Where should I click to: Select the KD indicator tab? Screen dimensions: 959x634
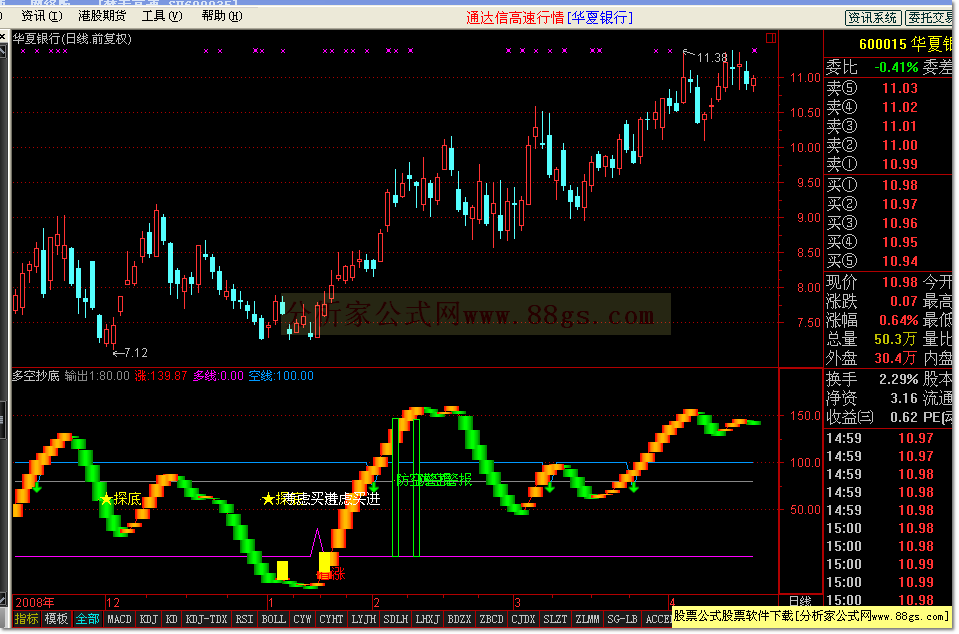point(172,619)
